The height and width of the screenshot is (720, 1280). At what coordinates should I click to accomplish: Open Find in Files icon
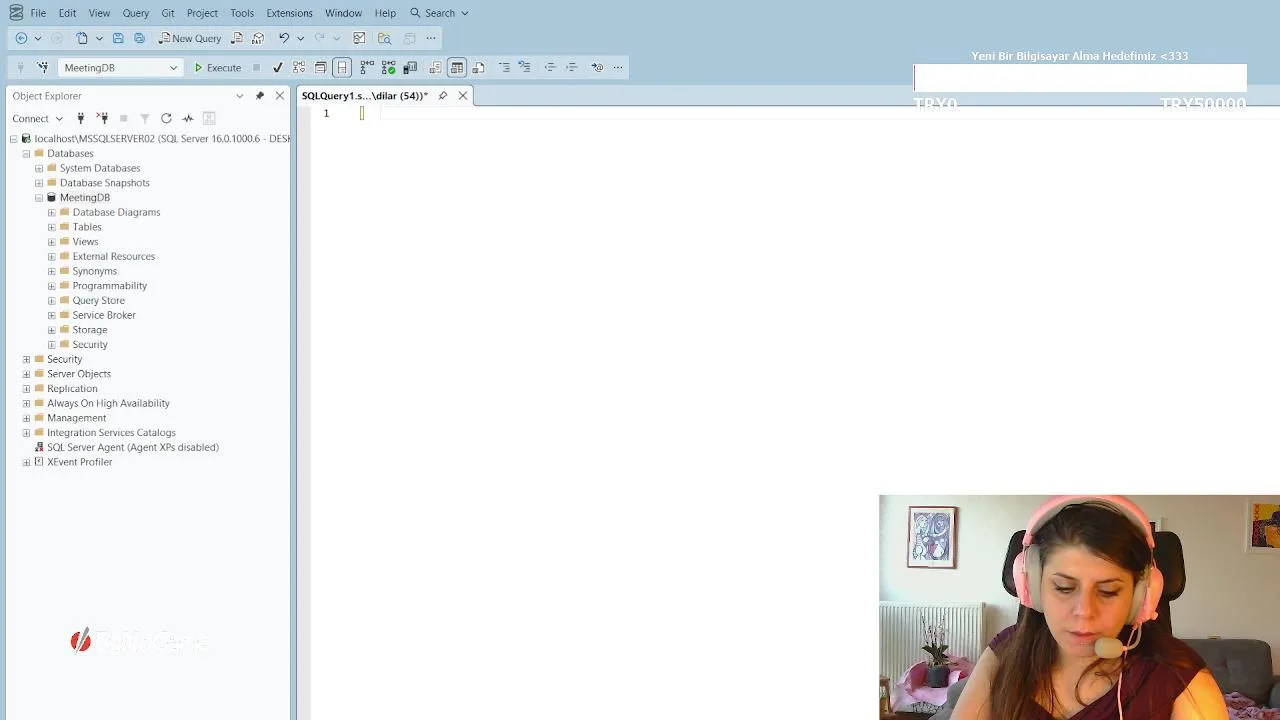click(x=384, y=38)
